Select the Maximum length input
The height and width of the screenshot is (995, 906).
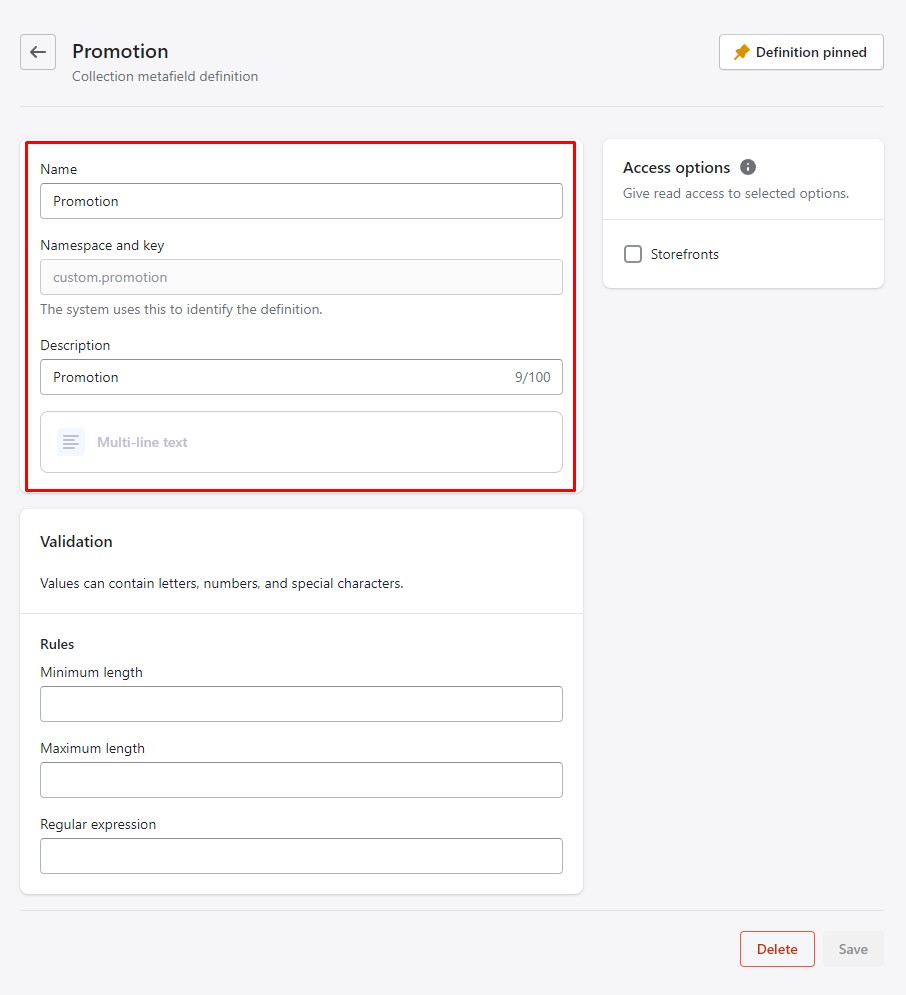point(301,780)
